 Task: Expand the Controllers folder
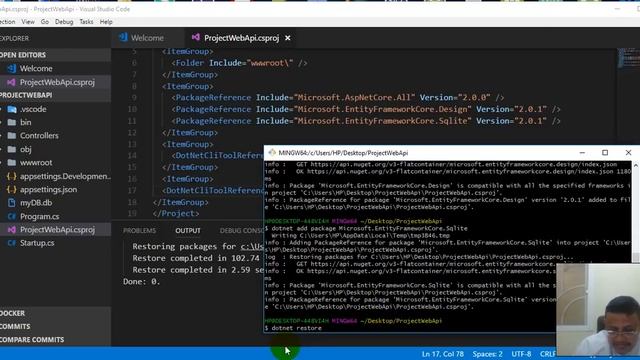[x=39, y=136]
